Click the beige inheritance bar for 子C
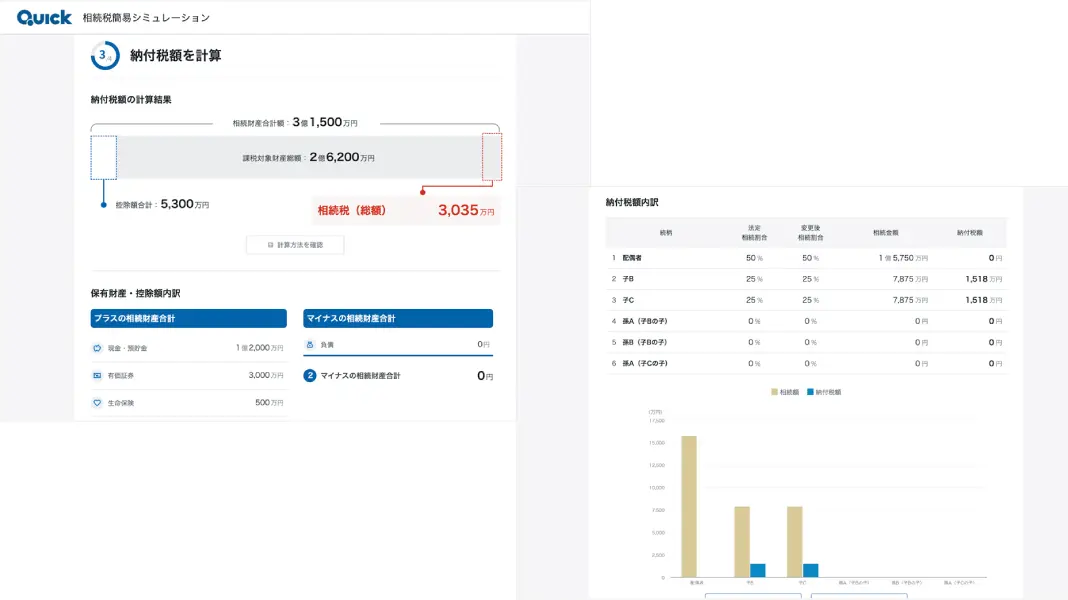This screenshot has height=600, width=1068. pos(795,542)
